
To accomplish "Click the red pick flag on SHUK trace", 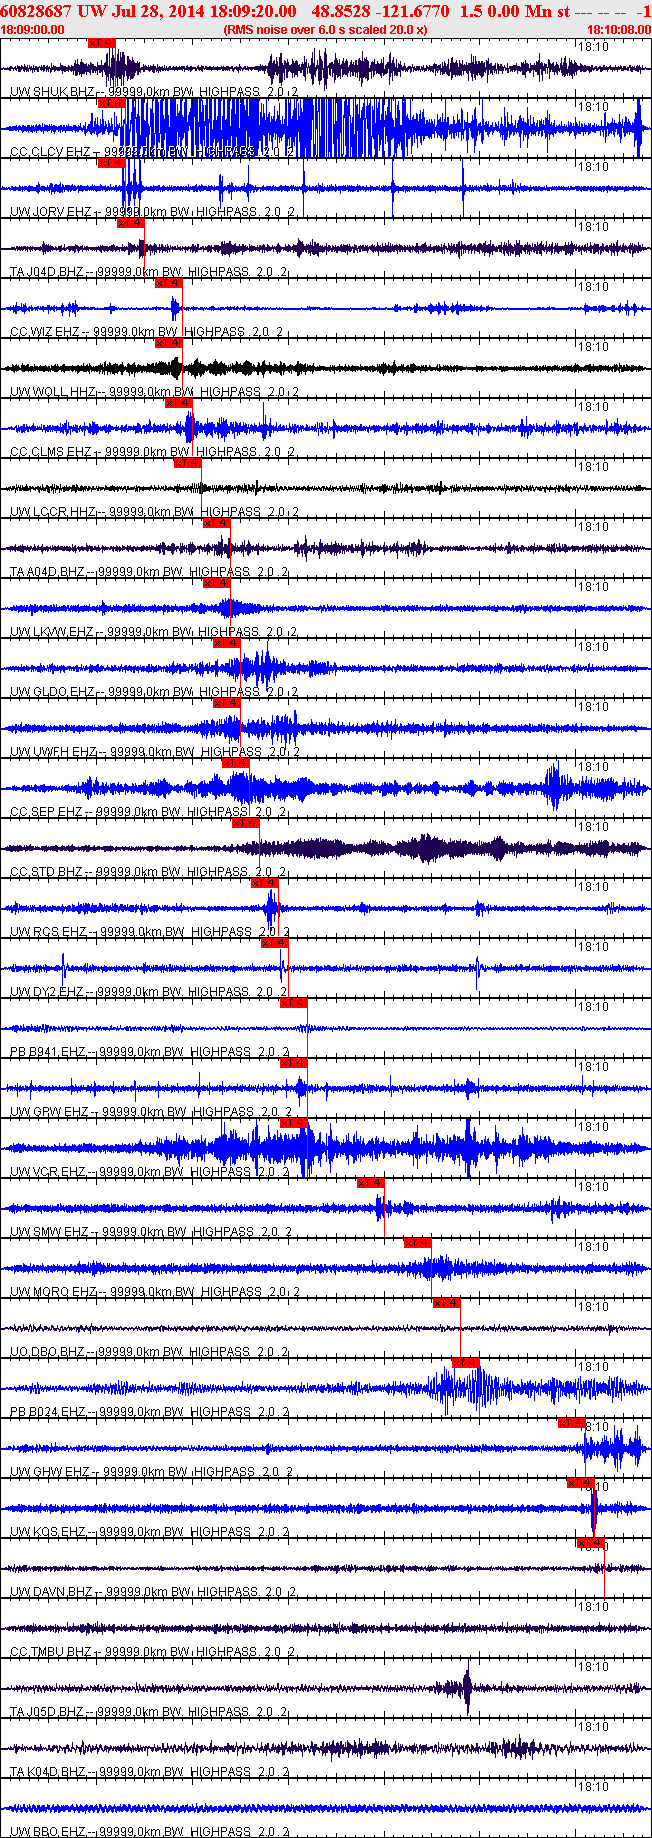I will point(102,43).
